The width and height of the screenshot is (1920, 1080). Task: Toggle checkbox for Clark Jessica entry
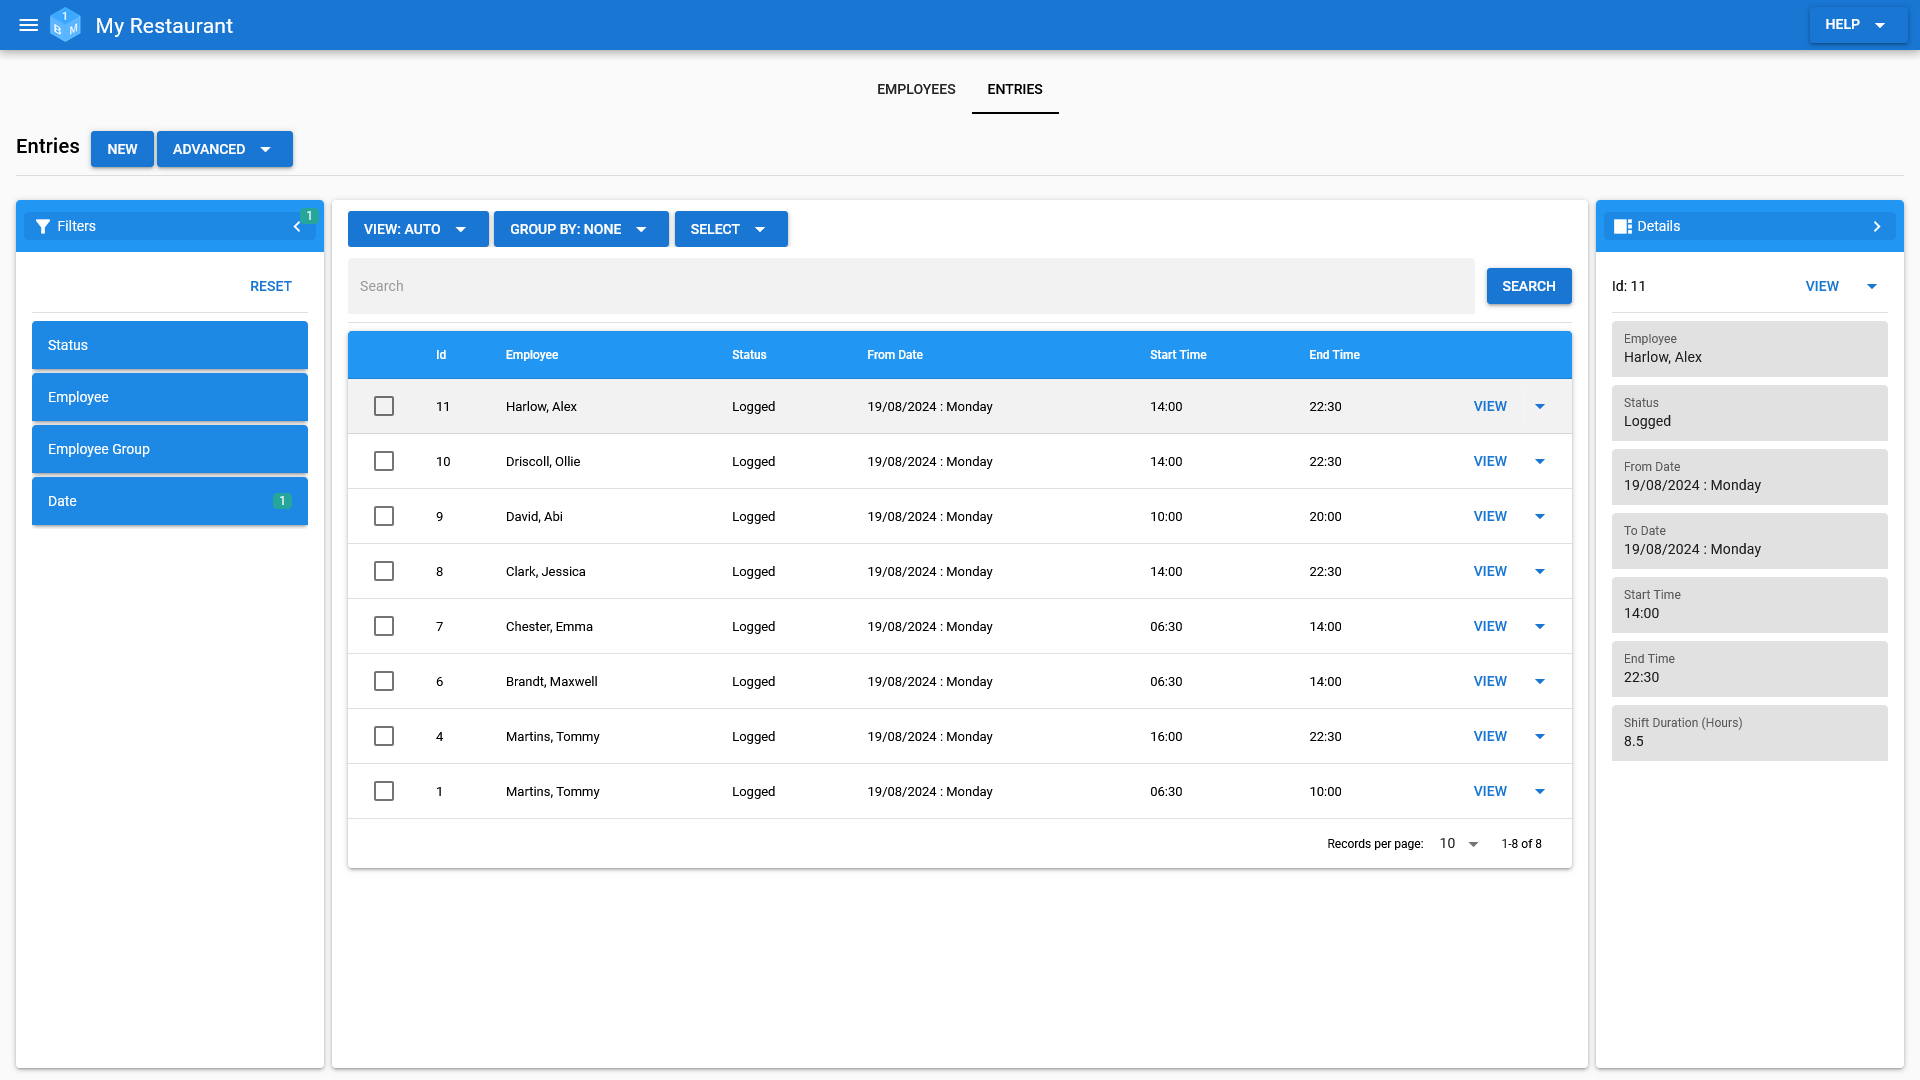(384, 571)
